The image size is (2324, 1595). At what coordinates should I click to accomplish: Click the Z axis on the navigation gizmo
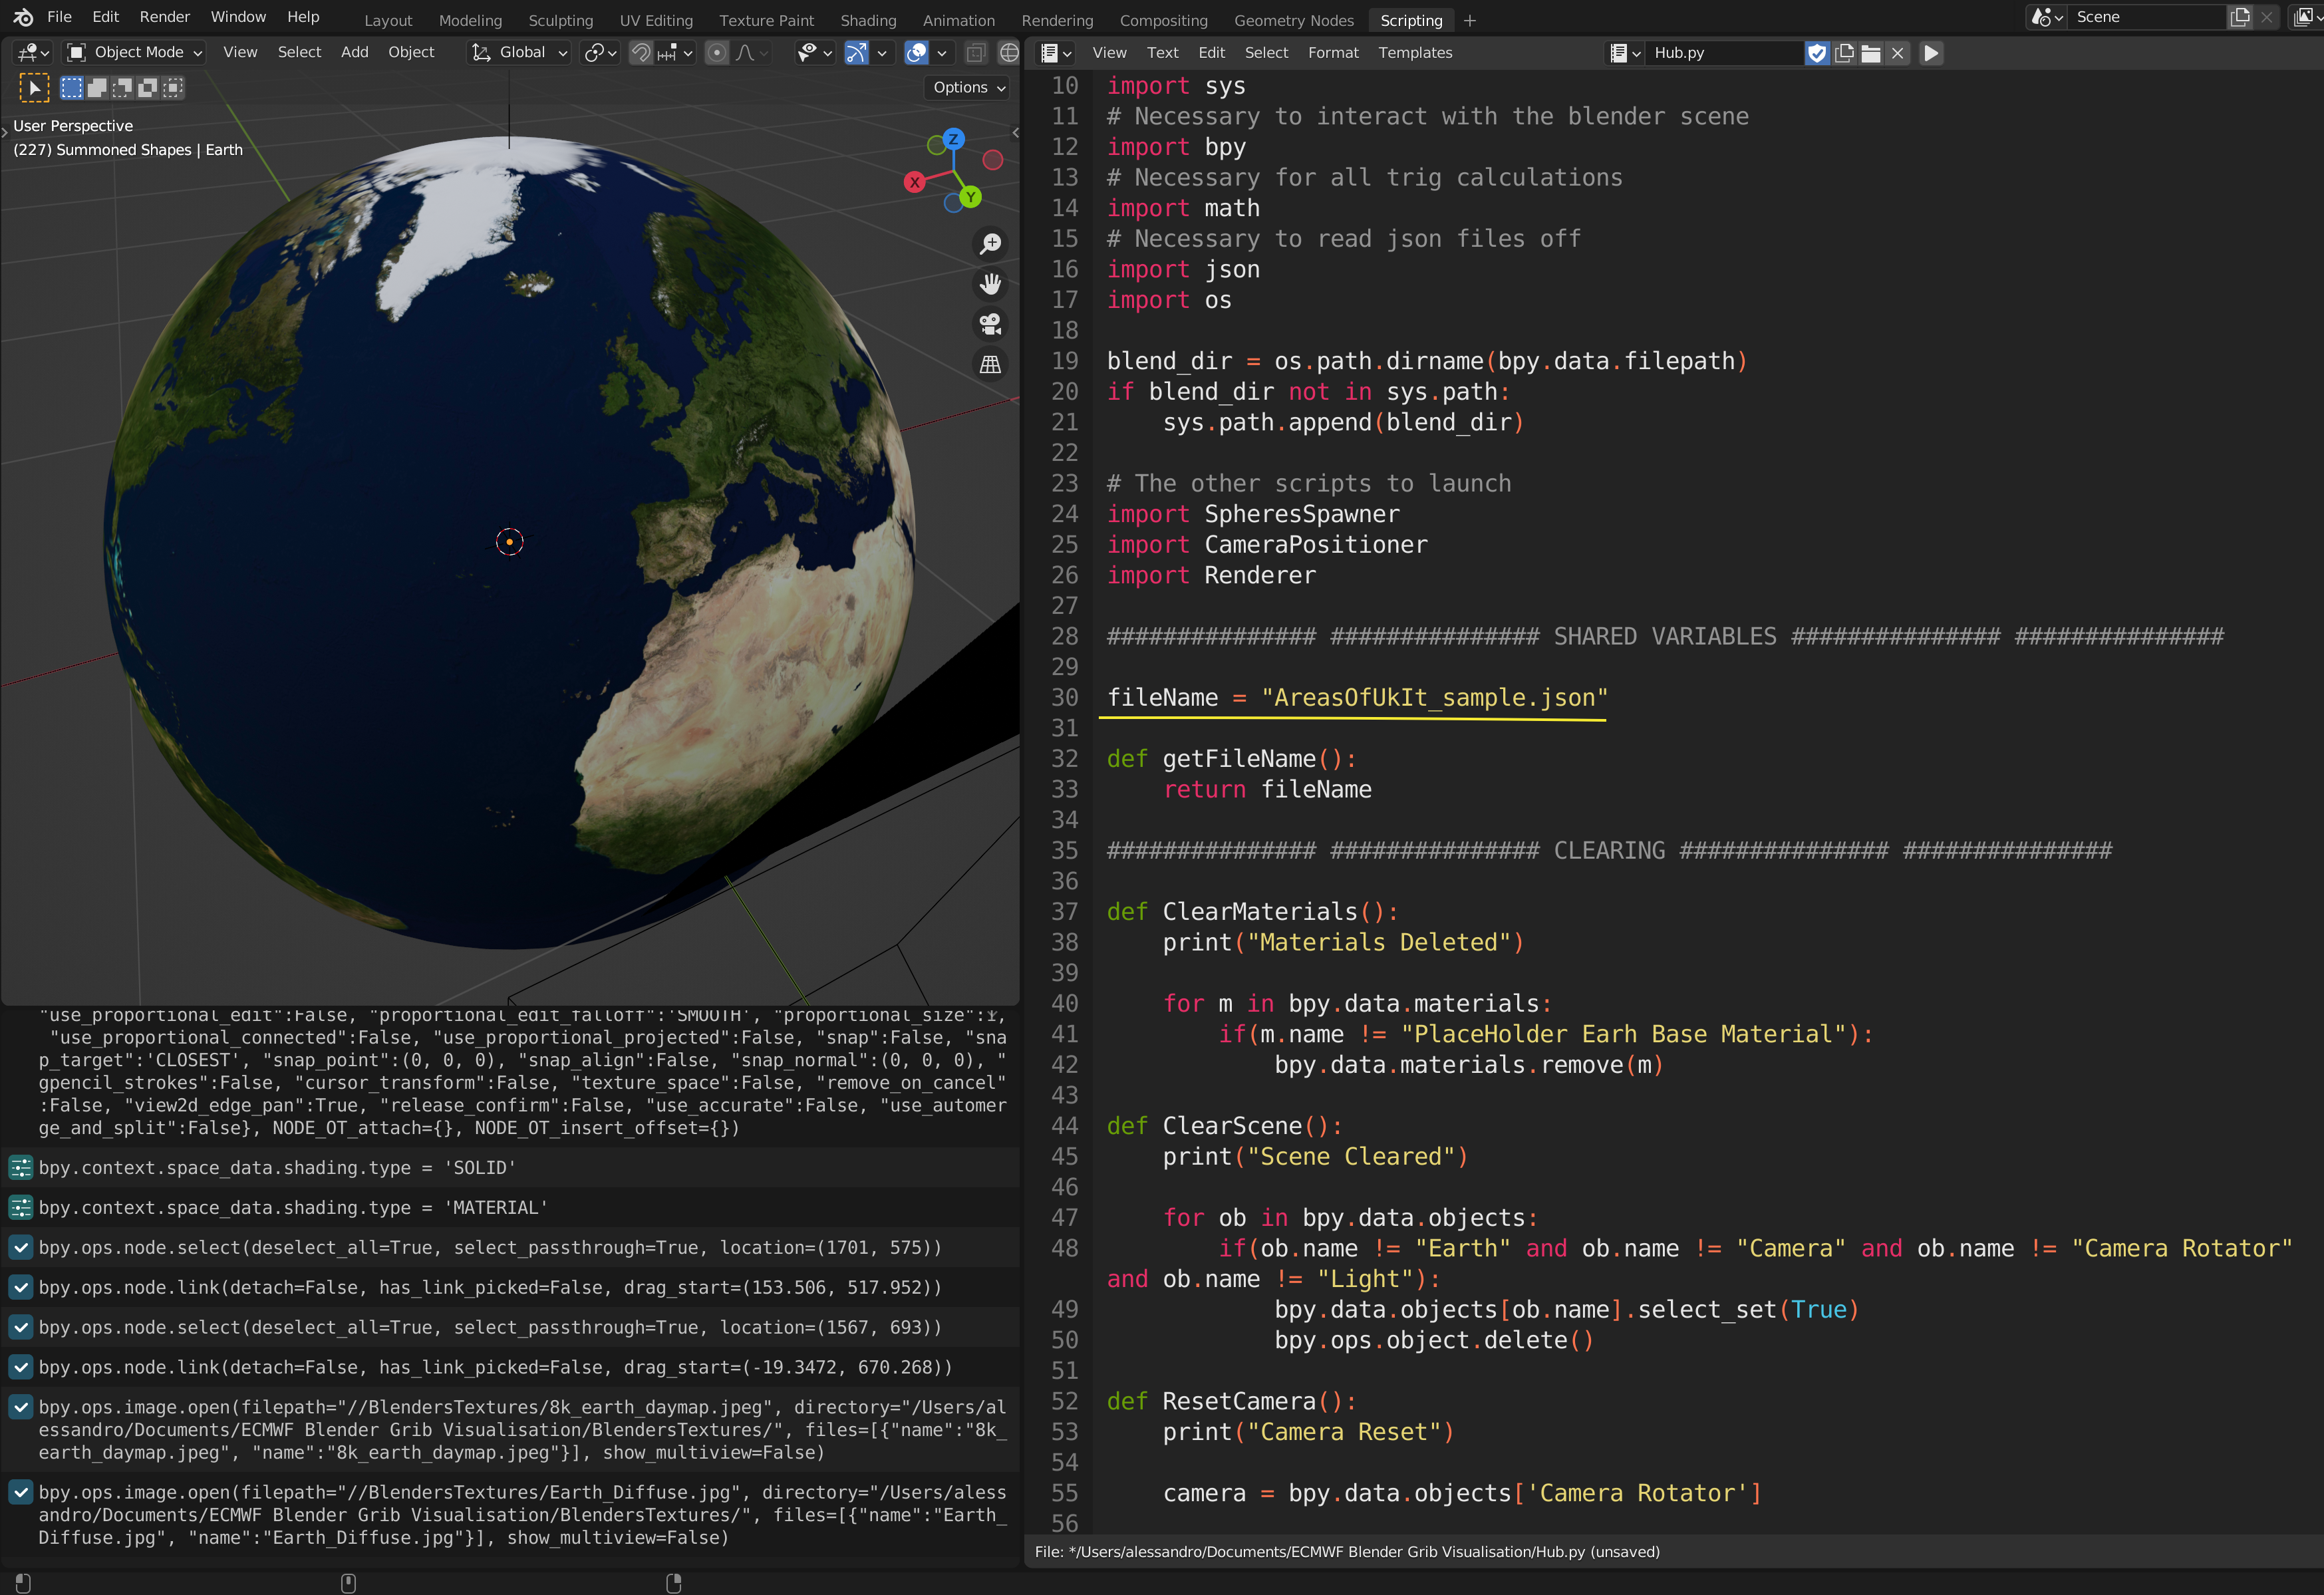pos(954,139)
